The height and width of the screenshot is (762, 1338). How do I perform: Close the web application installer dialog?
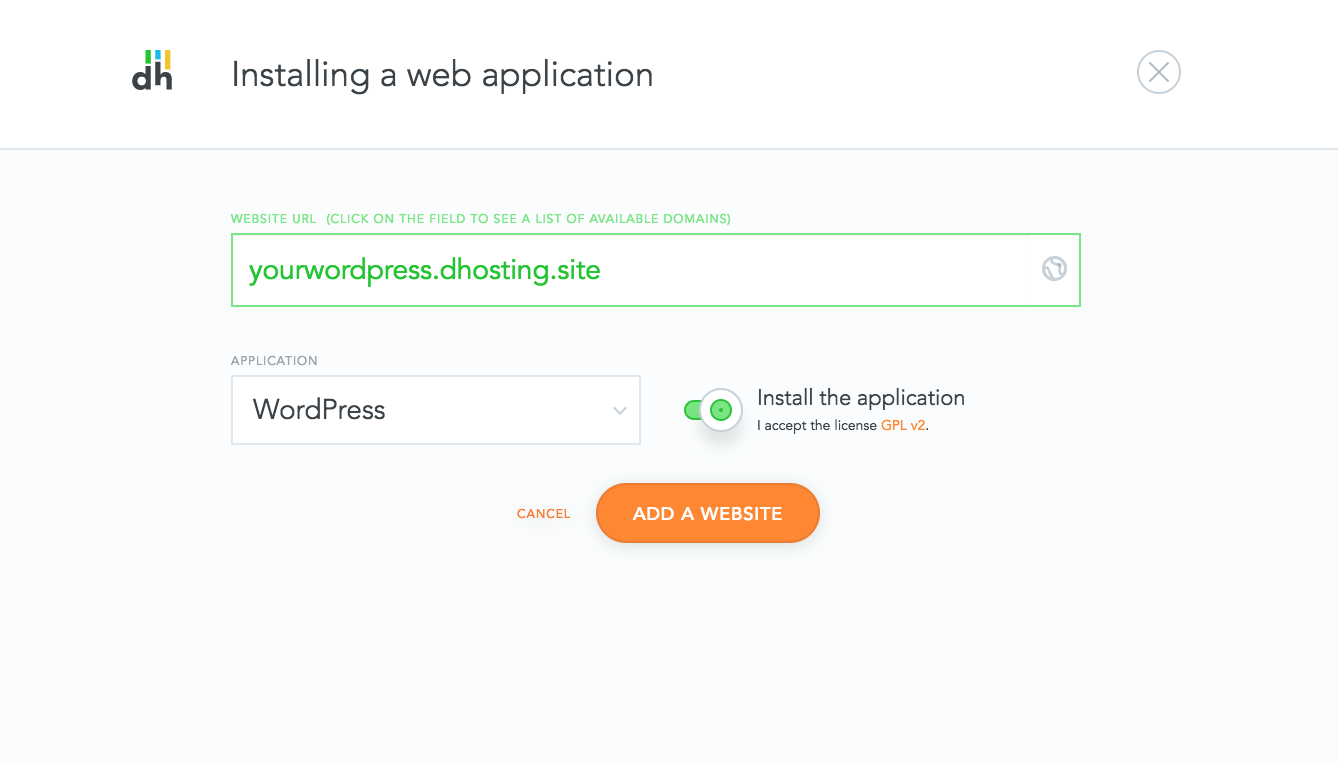tap(1158, 72)
